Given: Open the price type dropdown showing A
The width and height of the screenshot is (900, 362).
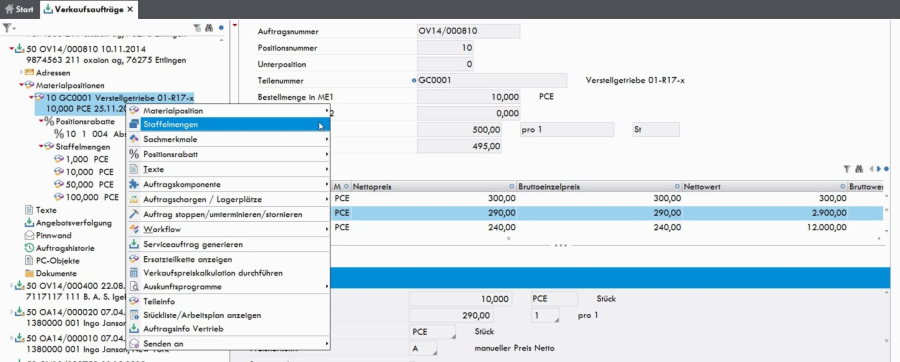Looking at the screenshot, I should [x=424, y=348].
